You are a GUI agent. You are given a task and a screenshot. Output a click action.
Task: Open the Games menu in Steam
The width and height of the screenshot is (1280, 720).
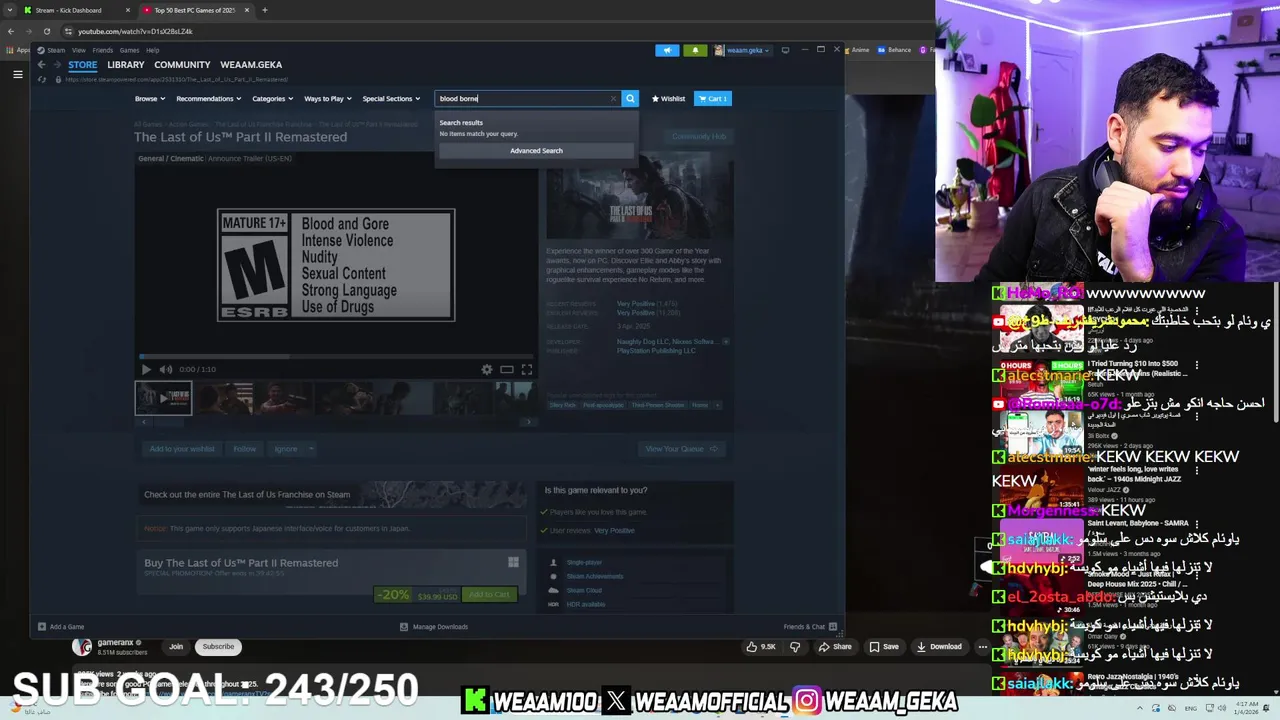(130, 50)
